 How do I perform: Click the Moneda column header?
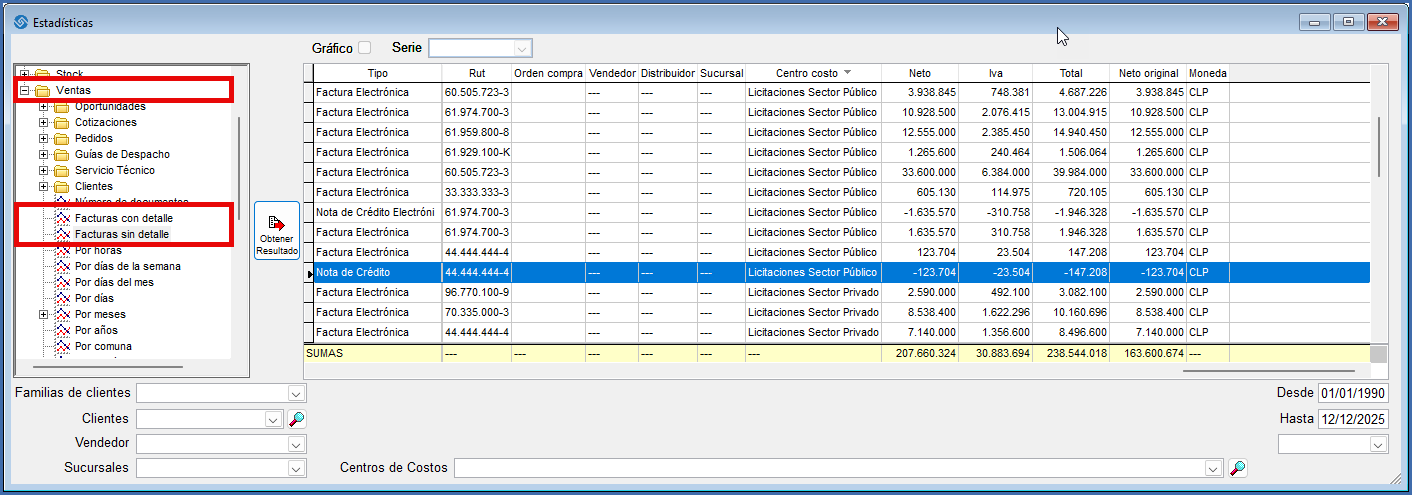click(x=1207, y=73)
